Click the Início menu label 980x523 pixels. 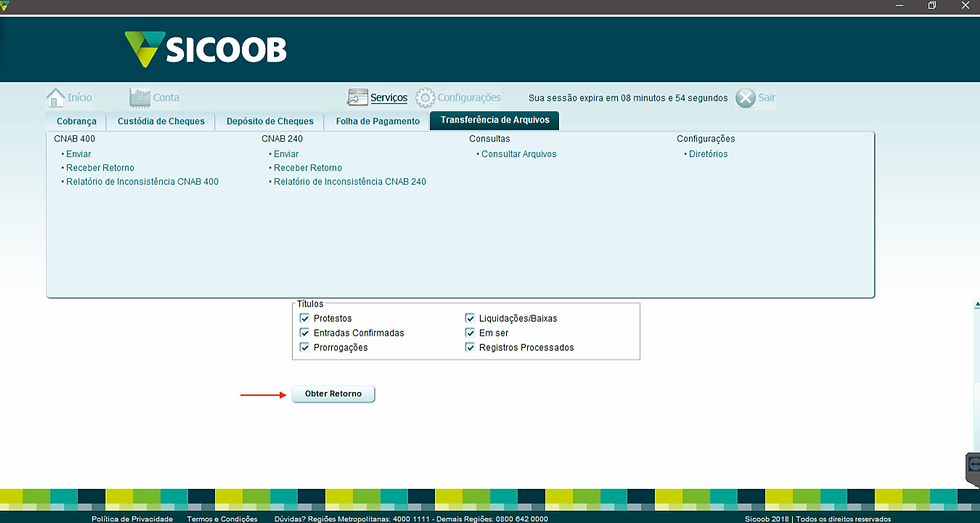(x=79, y=97)
